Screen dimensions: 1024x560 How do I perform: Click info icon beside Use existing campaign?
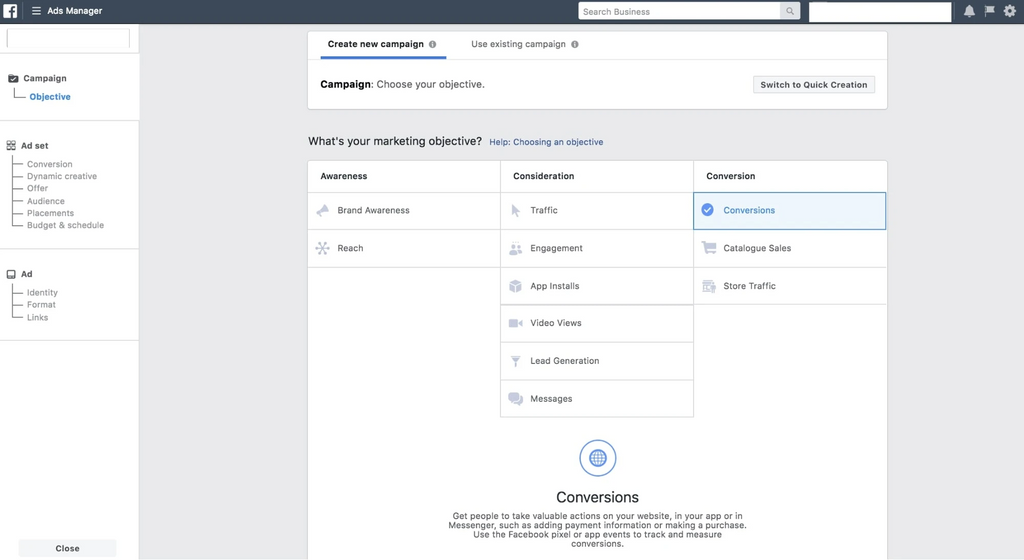(x=575, y=45)
